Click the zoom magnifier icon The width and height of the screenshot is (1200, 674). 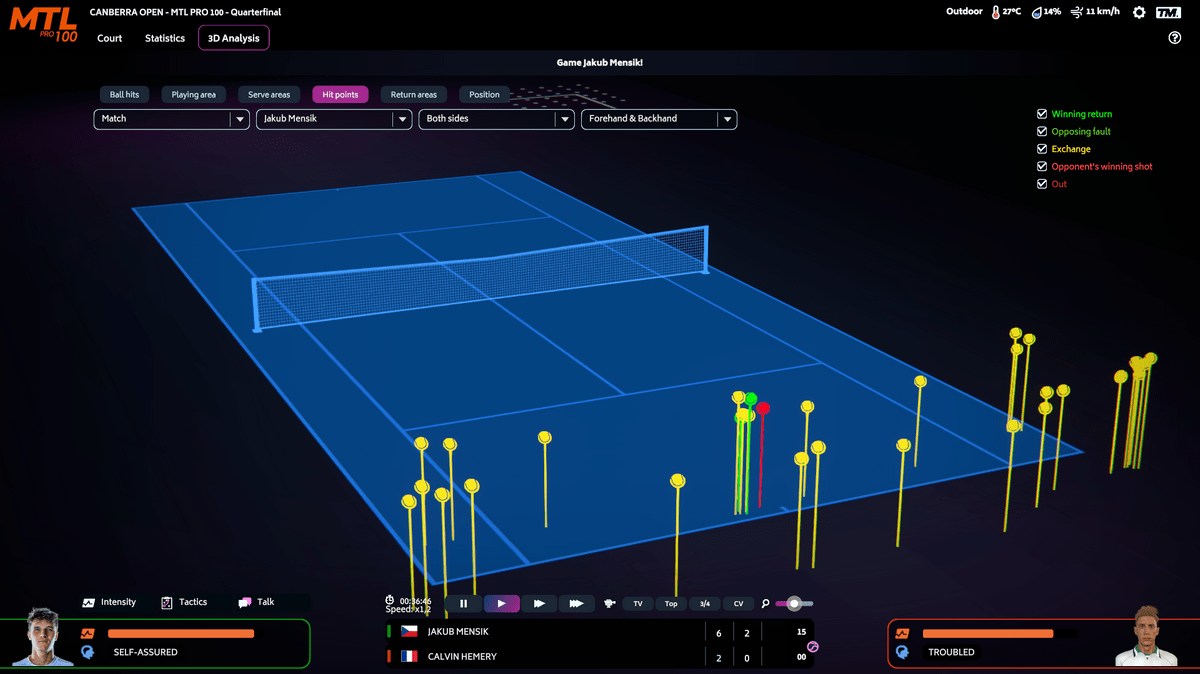tap(765, 603)
